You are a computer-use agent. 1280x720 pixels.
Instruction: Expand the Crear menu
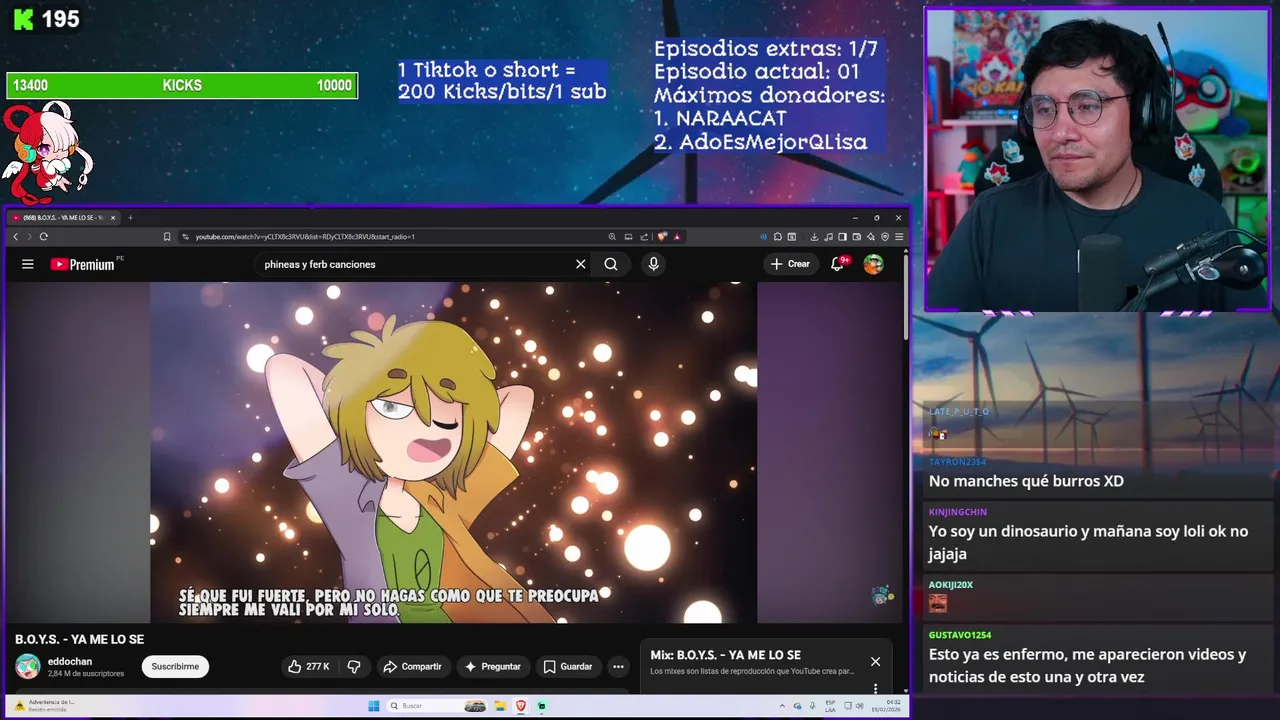(x=790, y=264)
